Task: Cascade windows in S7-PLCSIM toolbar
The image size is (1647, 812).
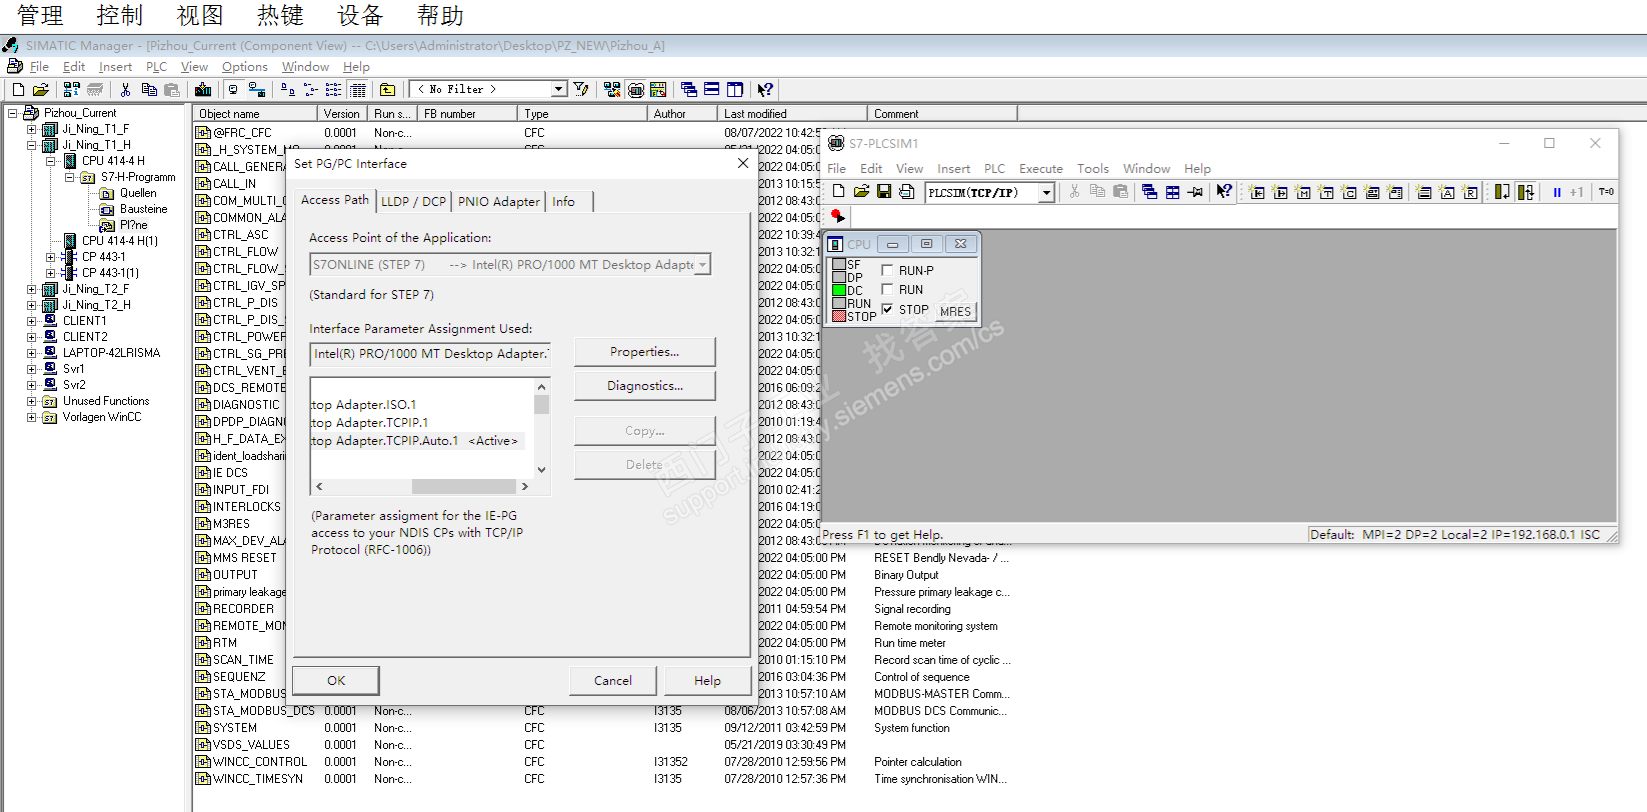Action: [x=1150, y=192]
